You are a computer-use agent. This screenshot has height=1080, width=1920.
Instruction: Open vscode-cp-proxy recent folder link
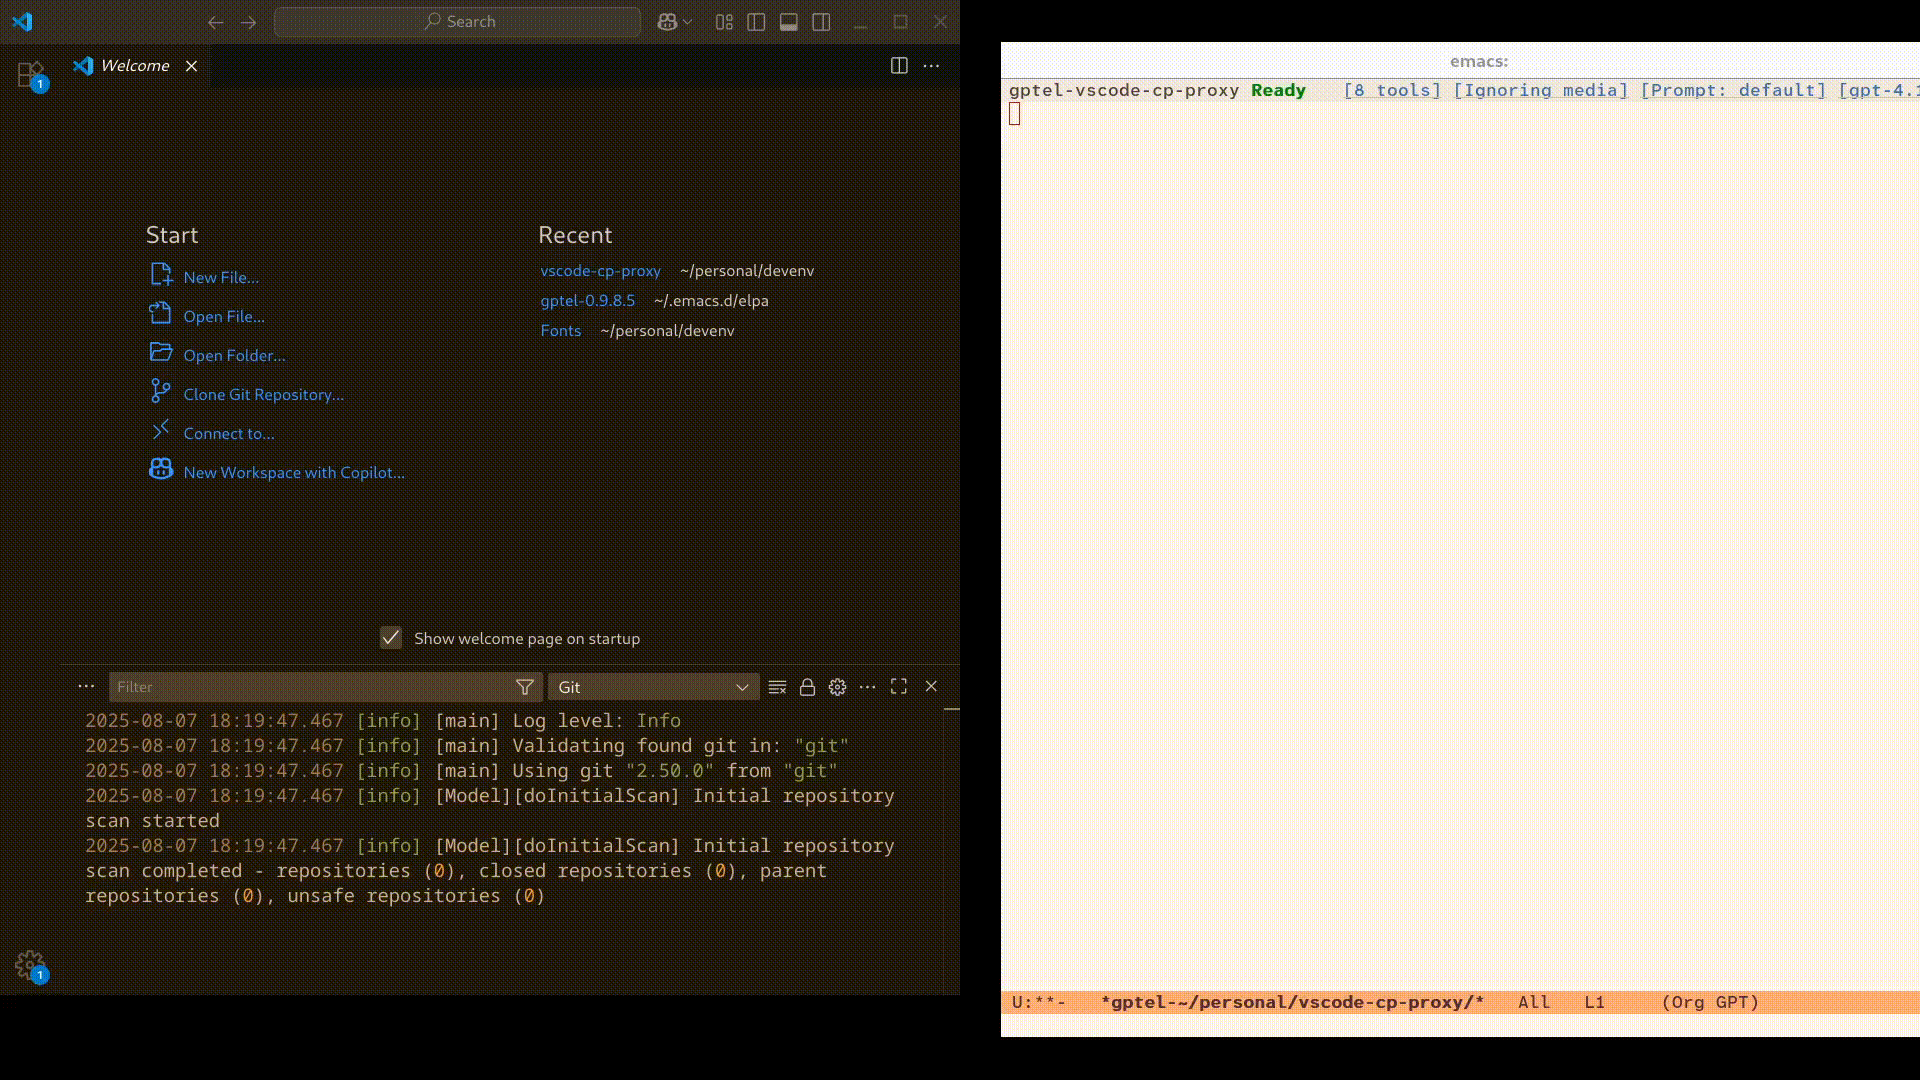coord(600,271)
